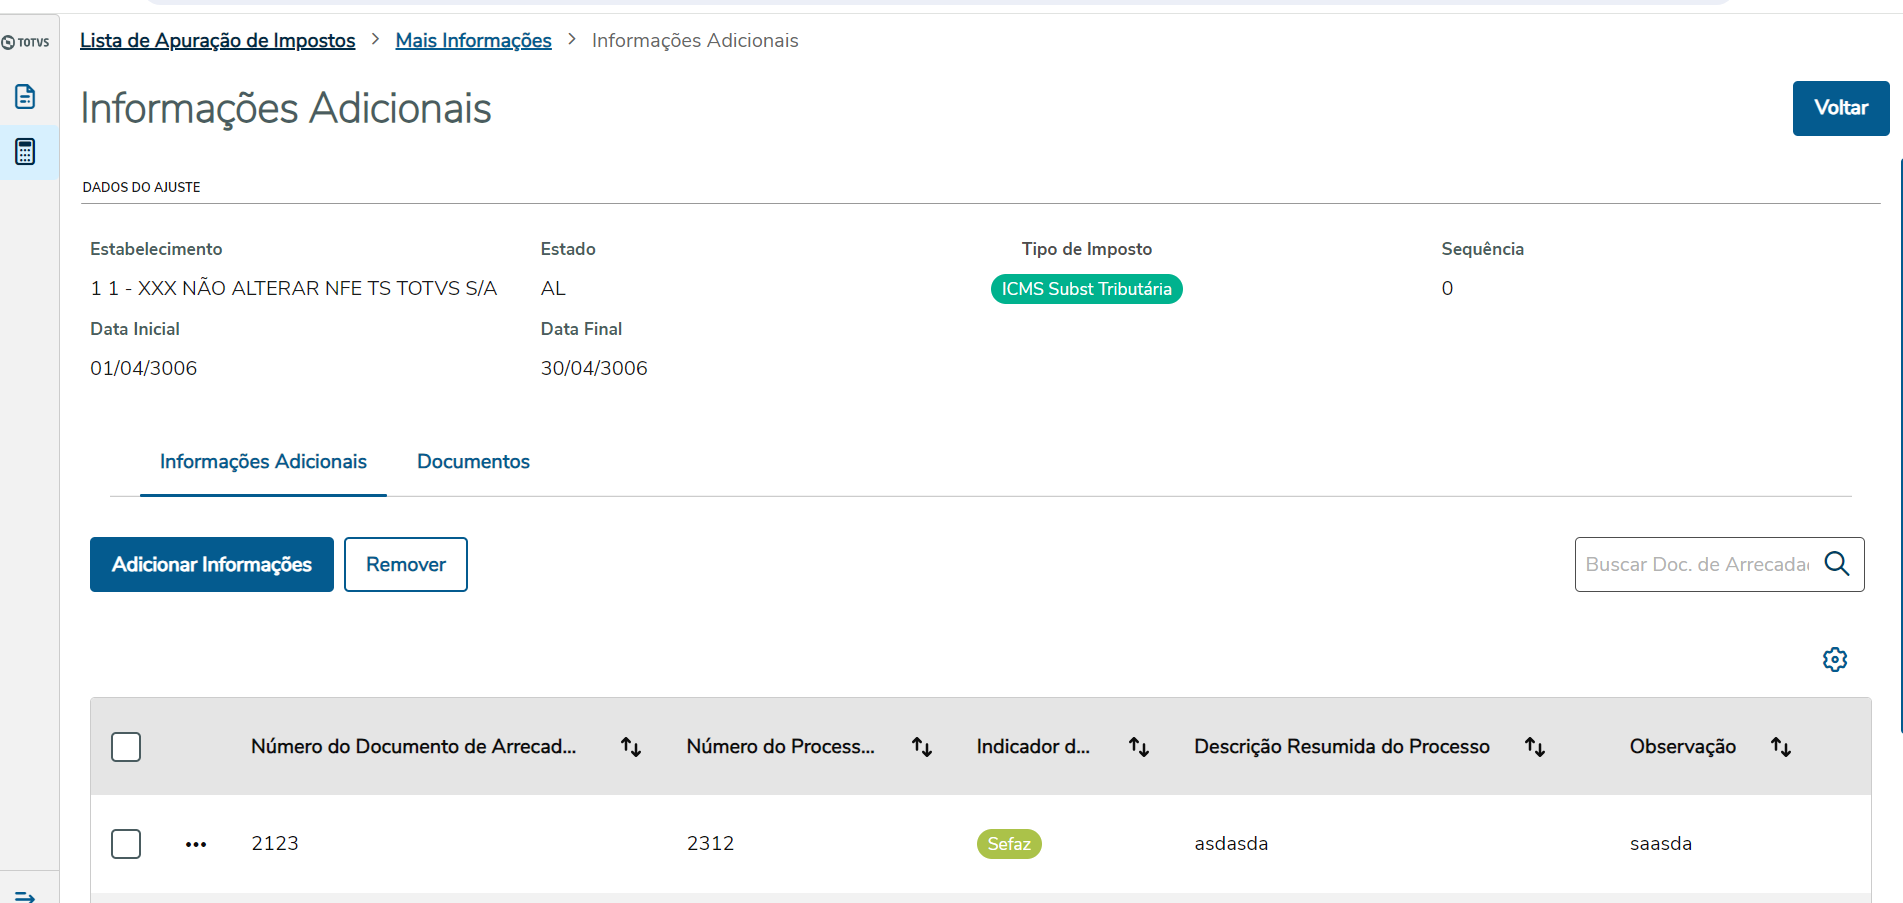Focus the Buscar Doc. de Arrecadação field

click(1697, 565)
